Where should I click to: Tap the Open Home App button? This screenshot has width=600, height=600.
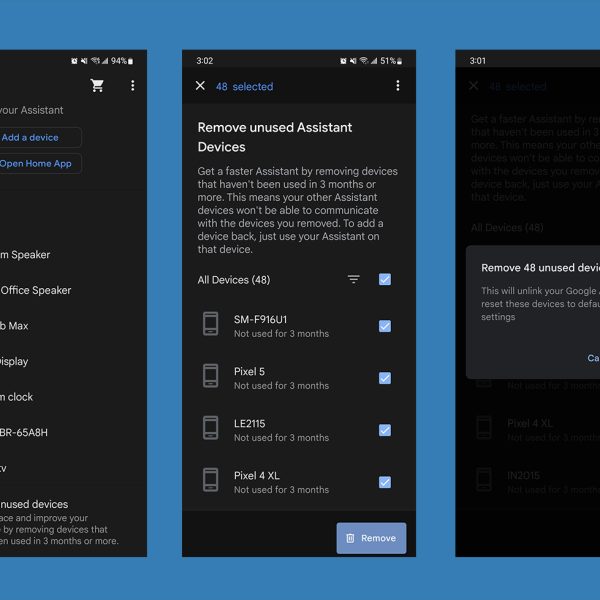coord(38,163)
